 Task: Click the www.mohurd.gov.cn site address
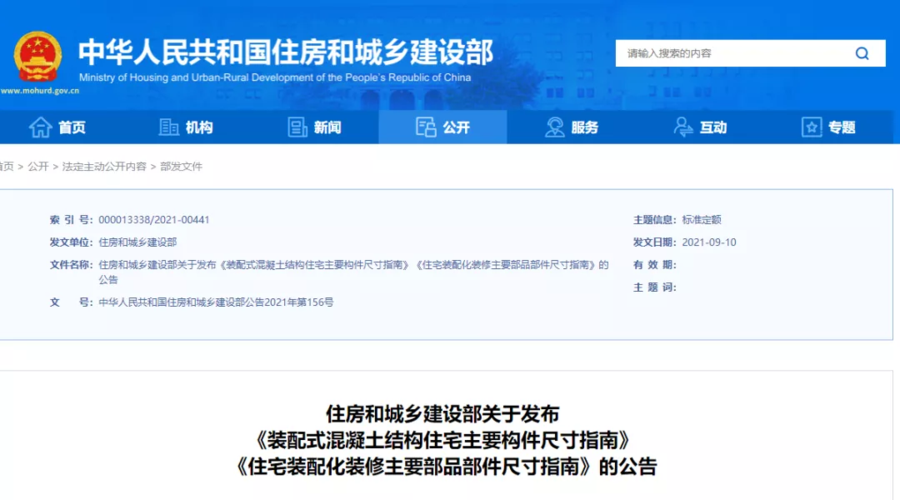point(40,91)
